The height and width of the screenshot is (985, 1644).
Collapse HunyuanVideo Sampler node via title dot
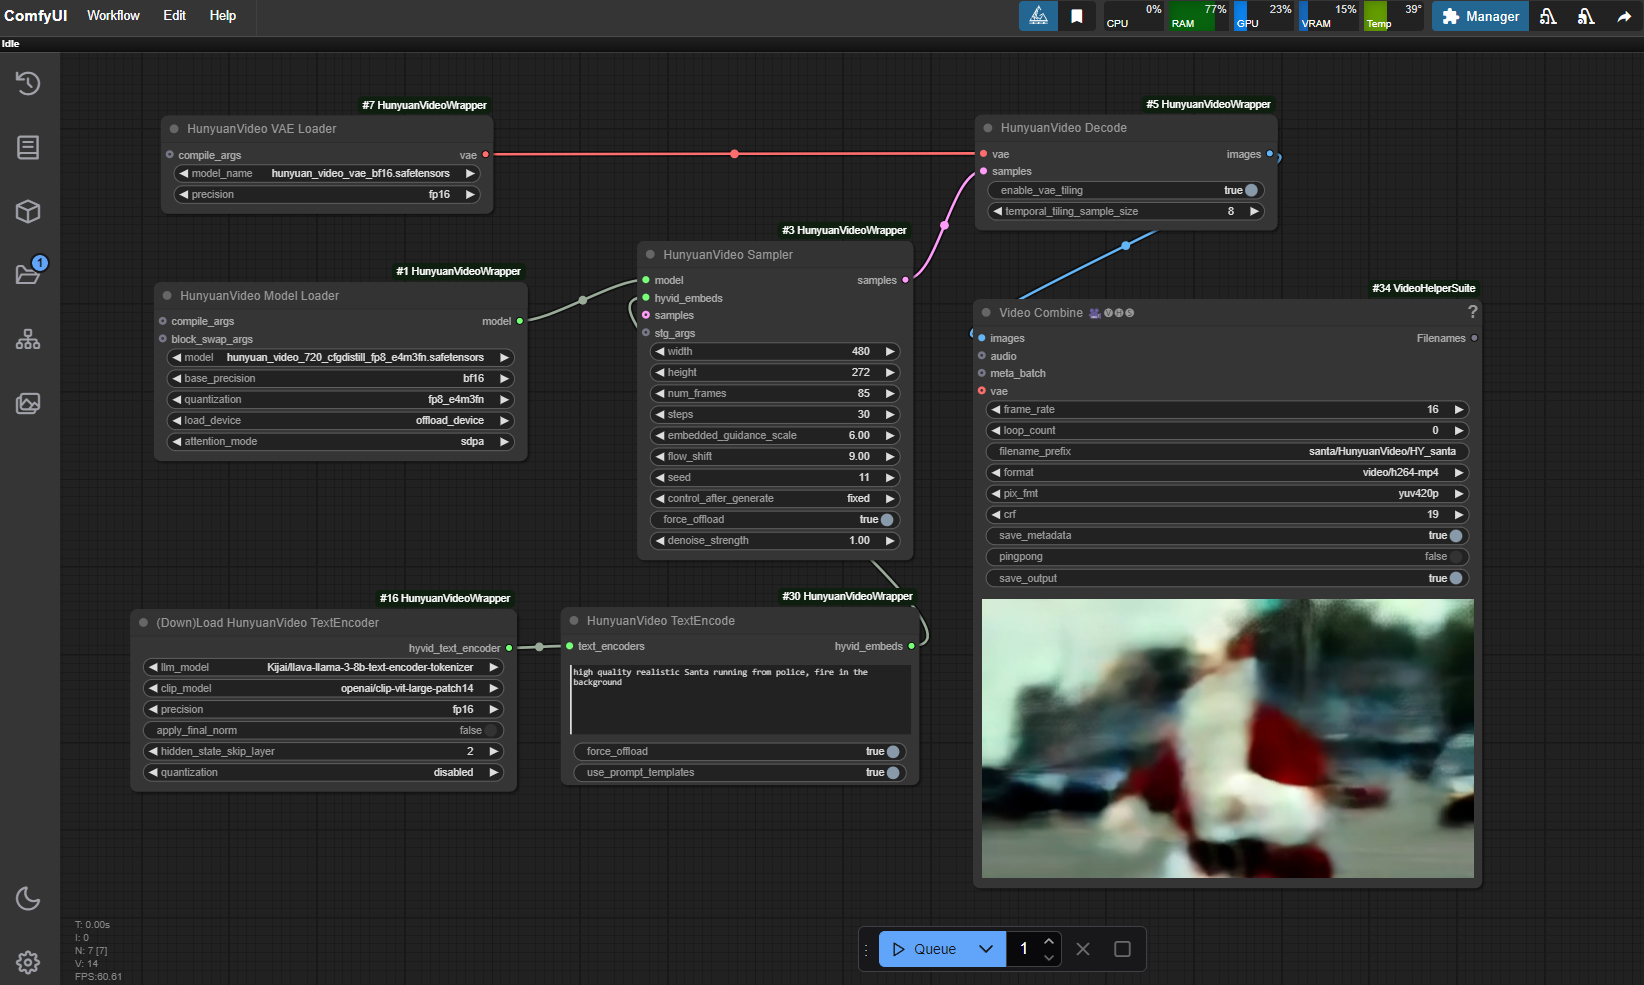point(650,254)
